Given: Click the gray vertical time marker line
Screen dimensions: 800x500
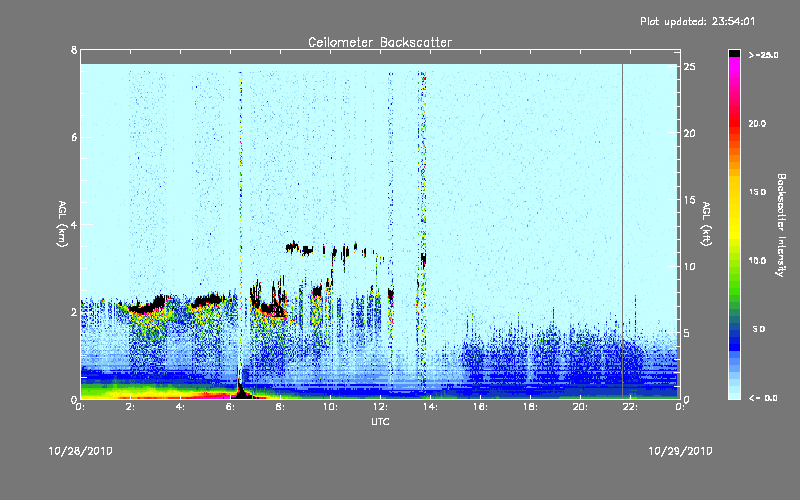Looking at the screenshot, I should point(622,231).
